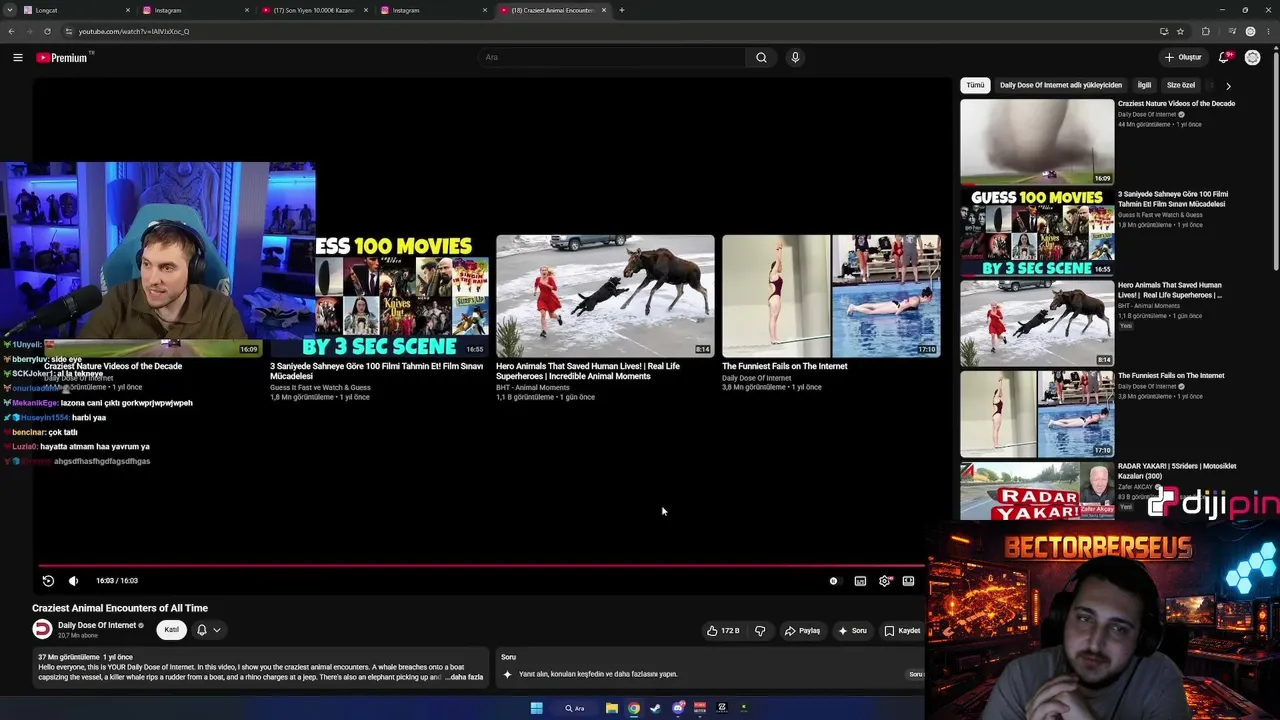Viewport: 1280px width, 720px height.
Task: Like the video with 172 B
Action: pyautogui.click(x=723, y=631)
